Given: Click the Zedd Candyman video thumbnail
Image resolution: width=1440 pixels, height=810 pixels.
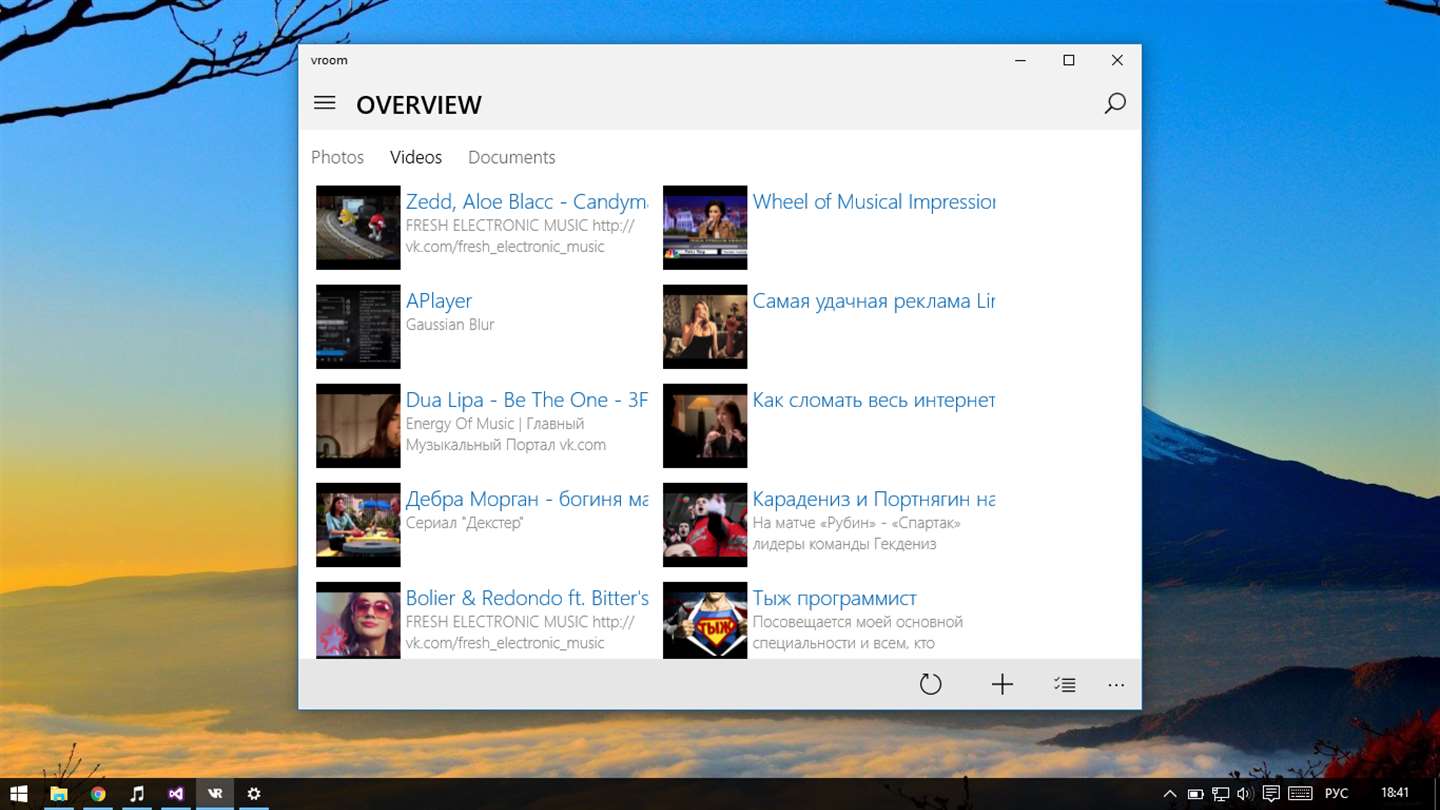Looking at the screenshot, I should (x=358, y=227).
